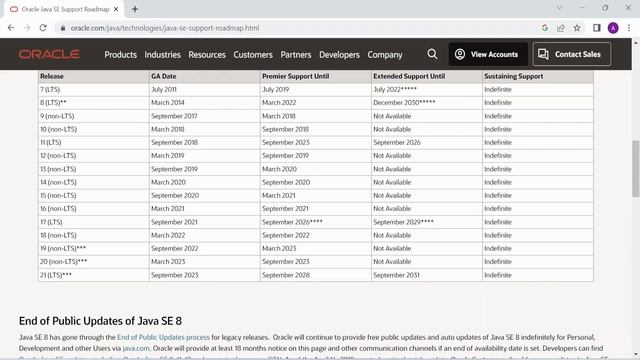Image resolution: width=640 pixels, height=360 pixels.
Task: Select the 11 (LTS) release cell
Action: pos(93,142)
